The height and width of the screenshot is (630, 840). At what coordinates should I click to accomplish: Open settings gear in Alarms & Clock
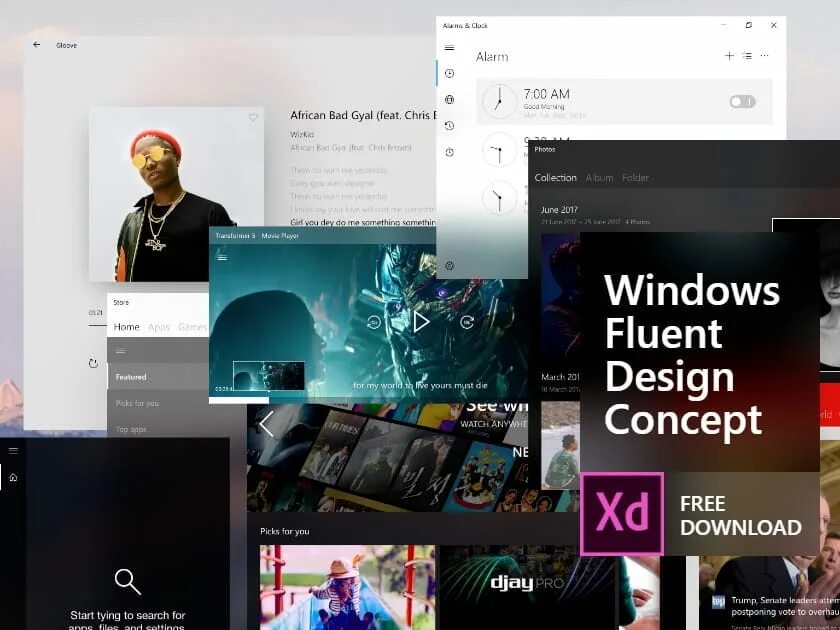(449, 265)
